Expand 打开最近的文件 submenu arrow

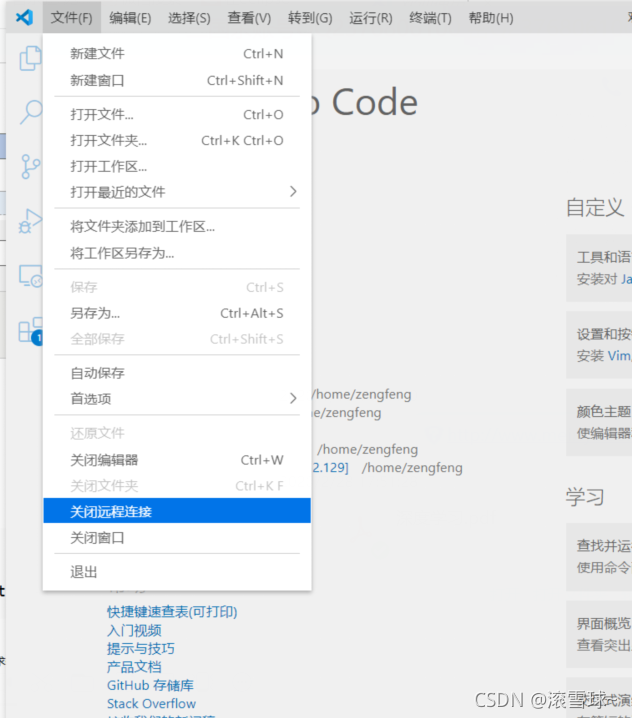[293, 191]
